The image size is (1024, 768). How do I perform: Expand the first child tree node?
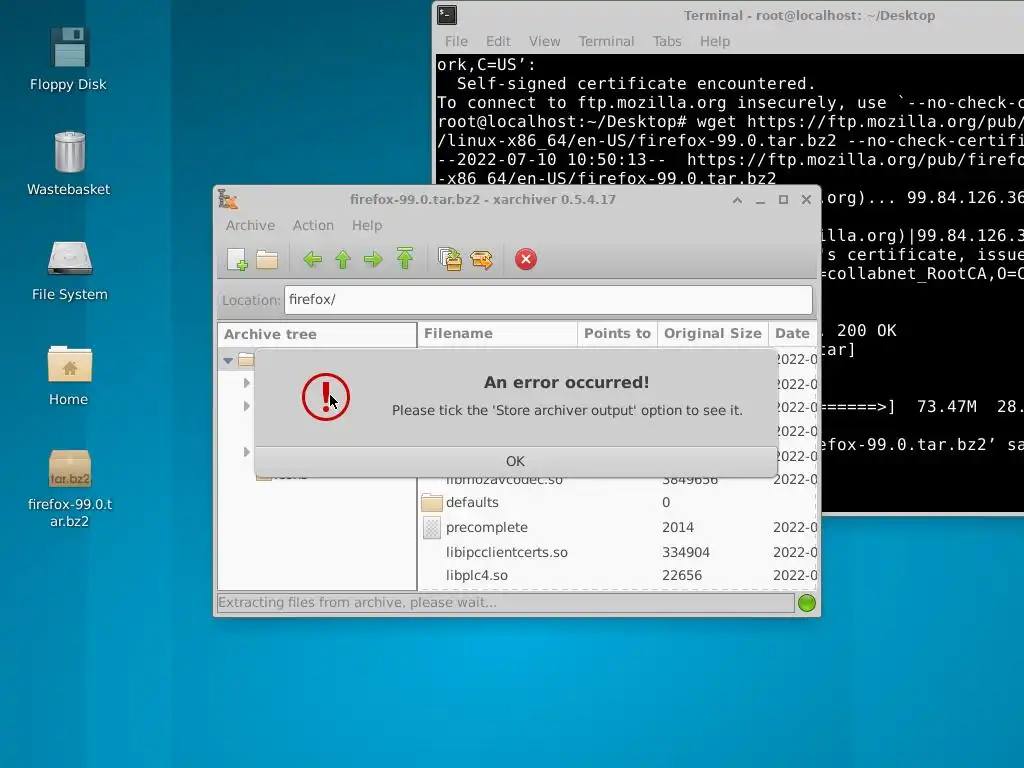[x=246, y=383]
